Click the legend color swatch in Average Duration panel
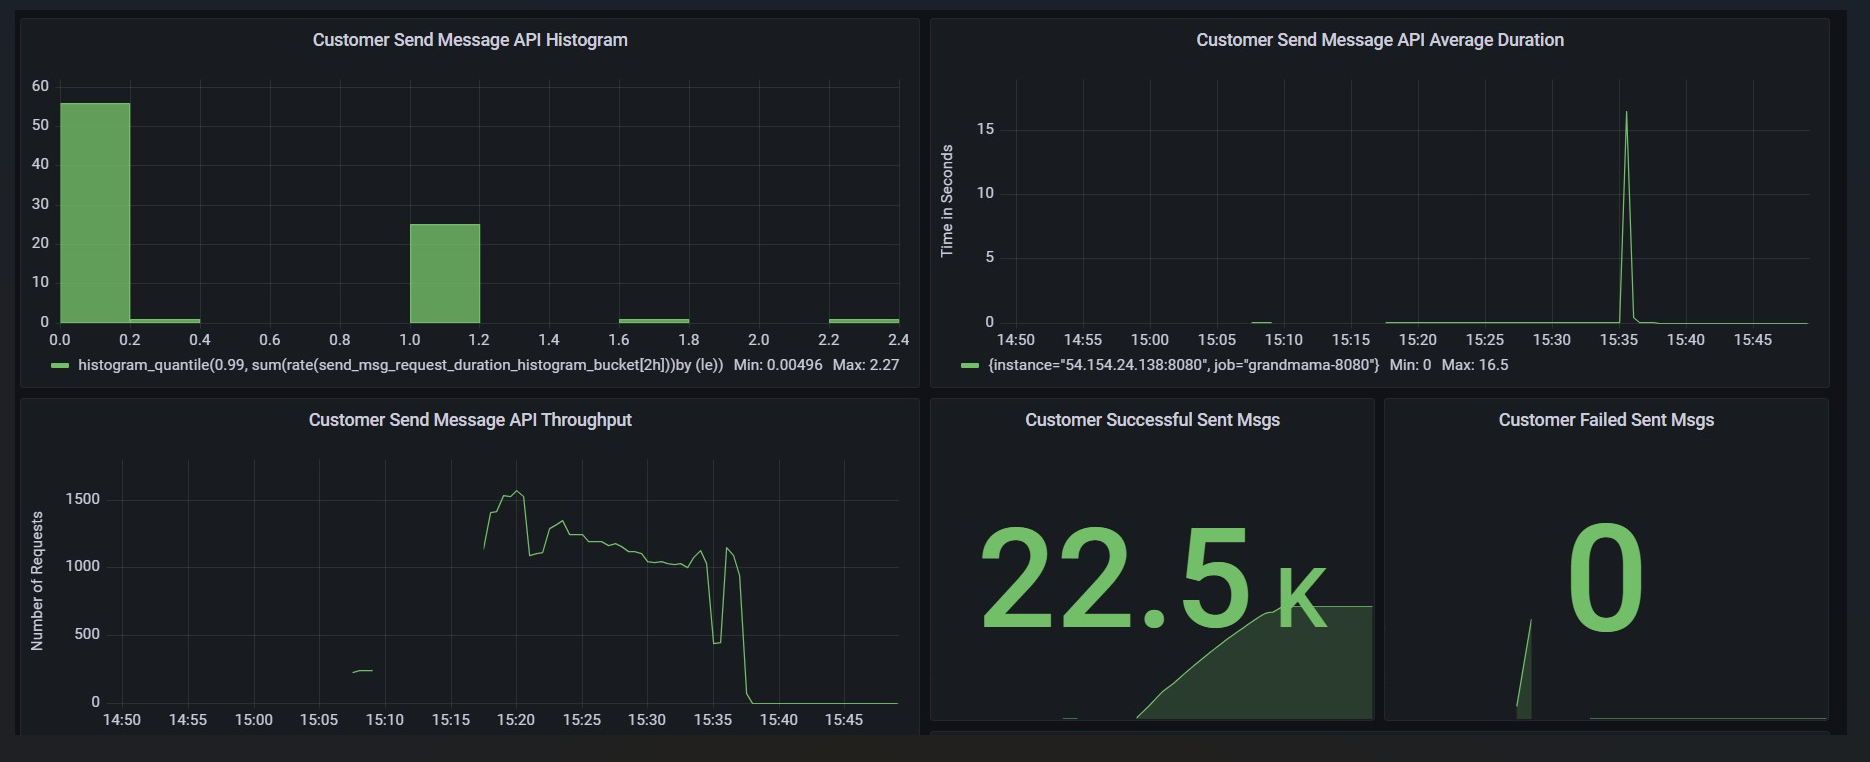The width and height of the screenshot is (1870, 762). [x=969, y=366]
